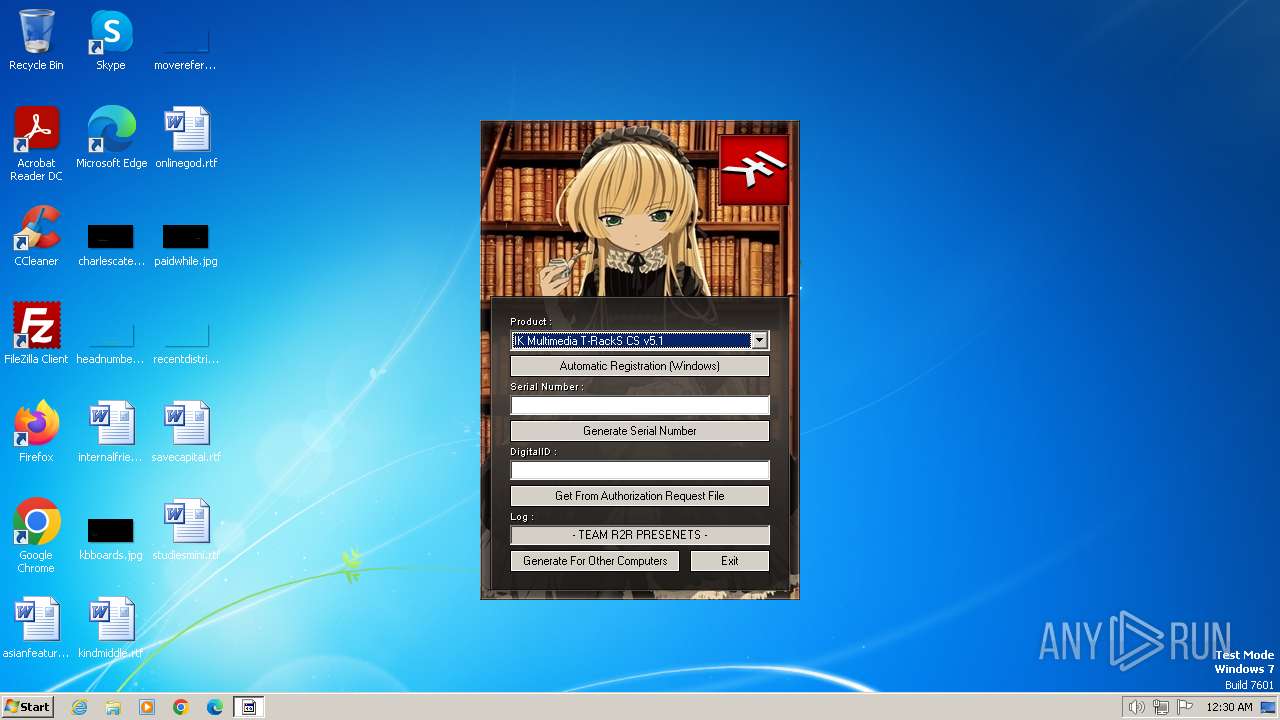Select FileZilla Client shortcut

tap(36, 334)
